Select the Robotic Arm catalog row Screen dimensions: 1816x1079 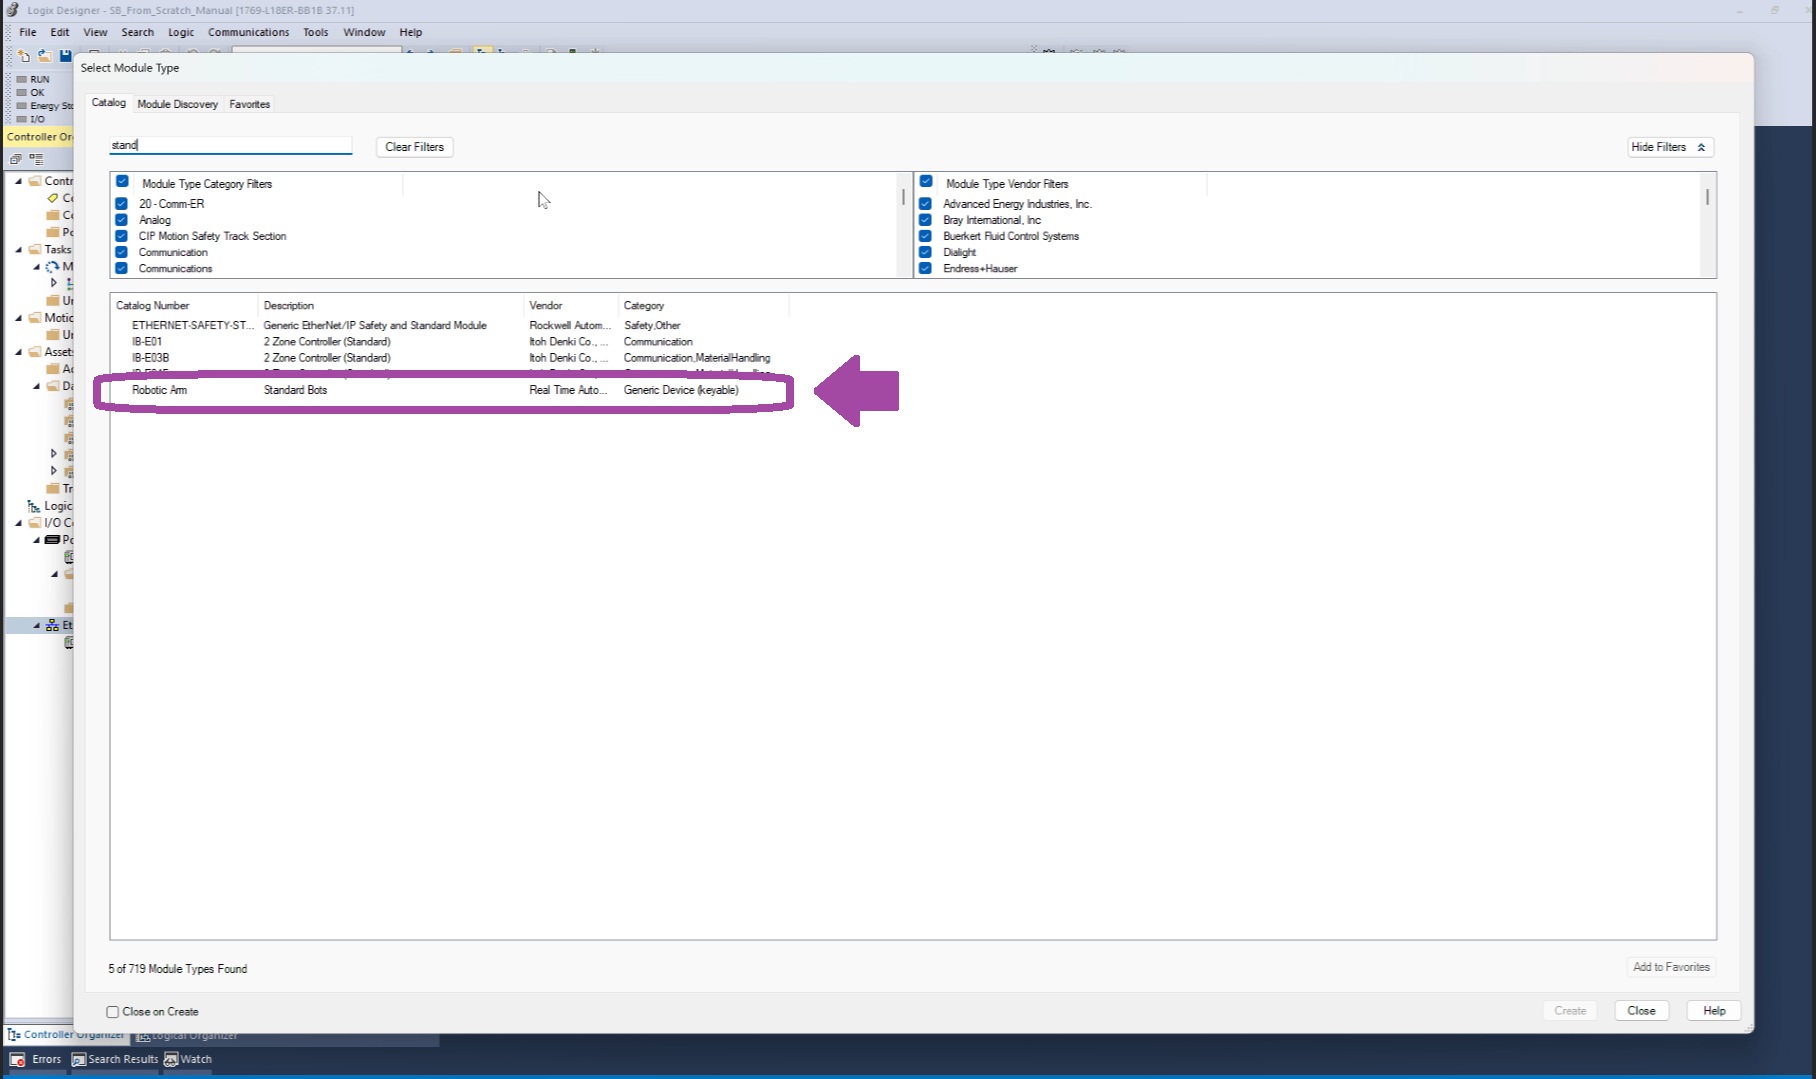[160, 390]
